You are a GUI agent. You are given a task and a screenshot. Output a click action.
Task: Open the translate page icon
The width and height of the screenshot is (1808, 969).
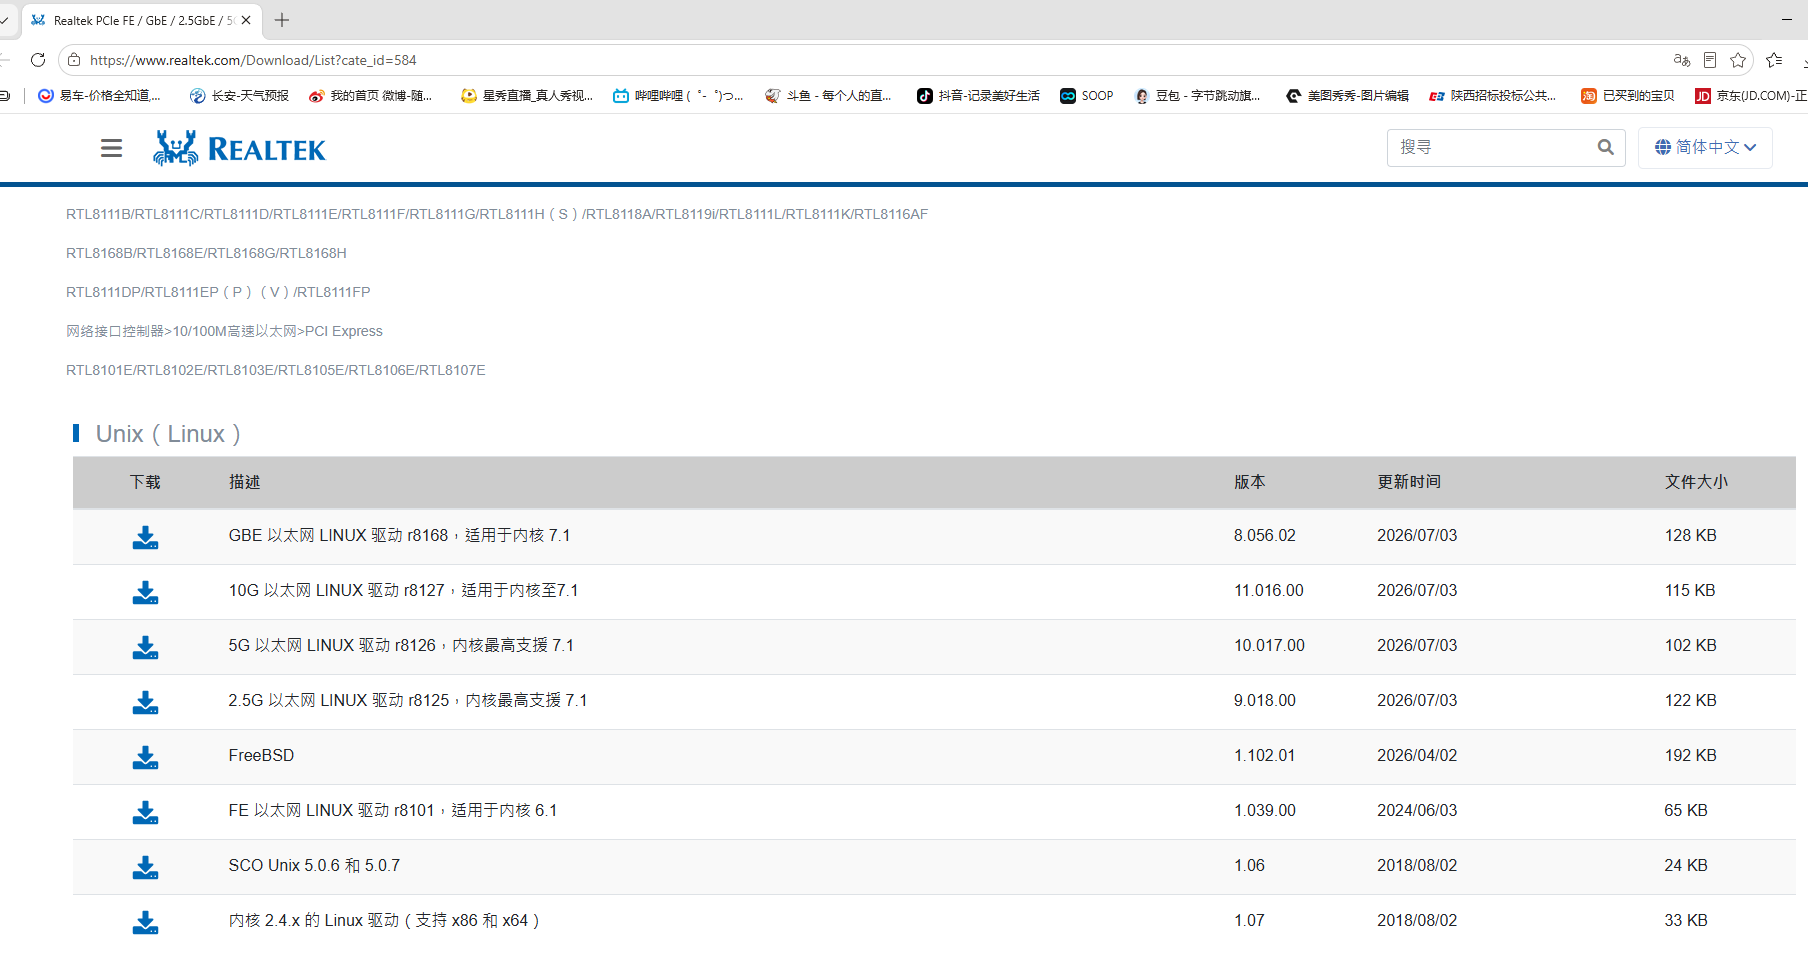[1682, 60]
